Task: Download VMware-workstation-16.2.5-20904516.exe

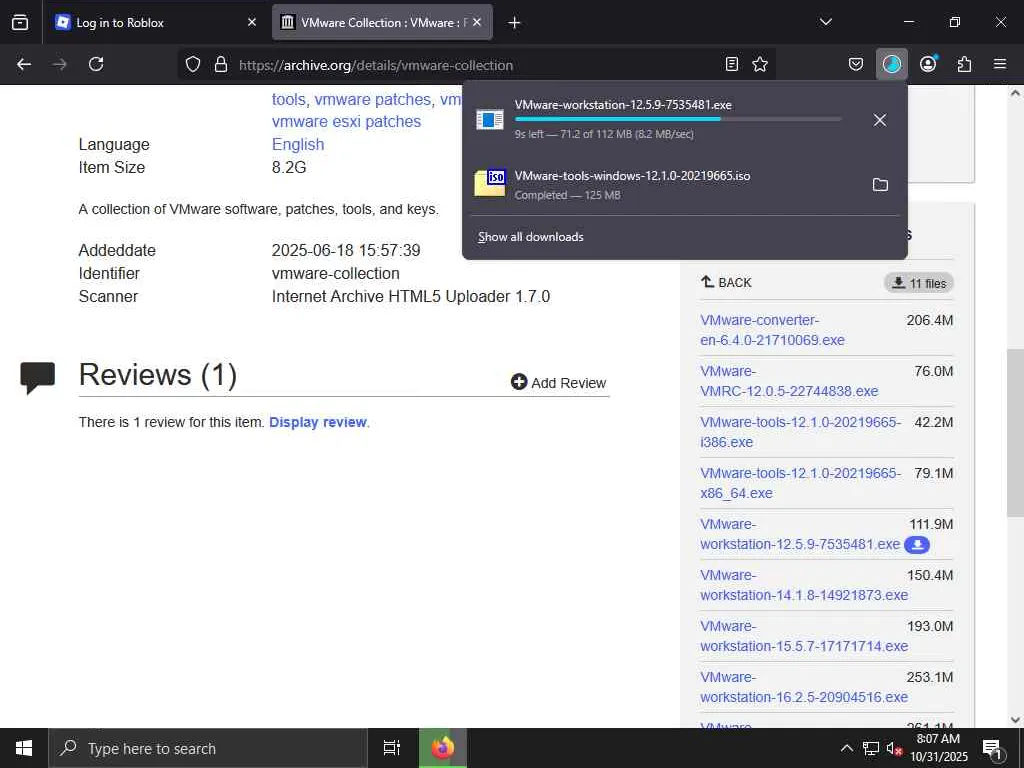Action: [x=804, y=686]
